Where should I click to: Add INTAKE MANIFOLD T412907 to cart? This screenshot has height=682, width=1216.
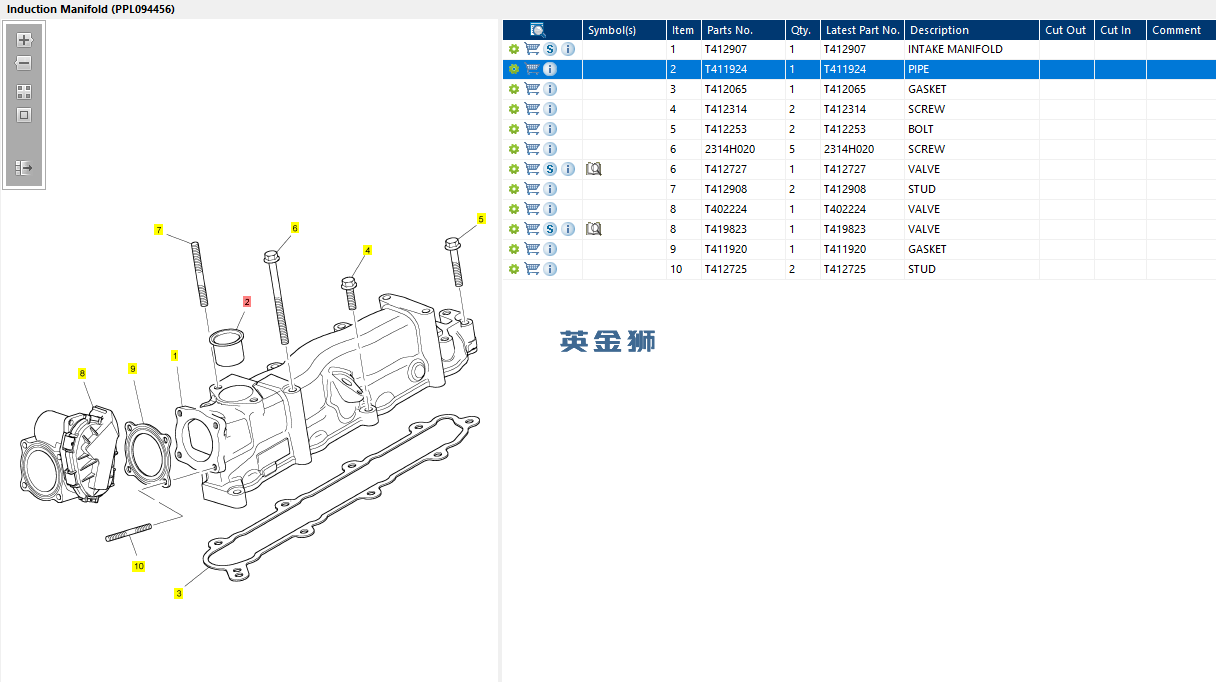532,49
